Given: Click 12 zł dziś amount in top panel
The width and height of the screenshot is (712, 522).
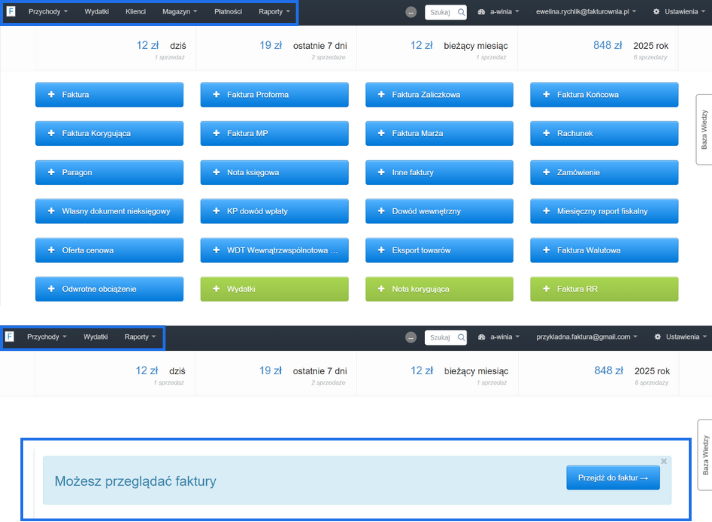Looking at the screenshot, I should click(148, 45).
